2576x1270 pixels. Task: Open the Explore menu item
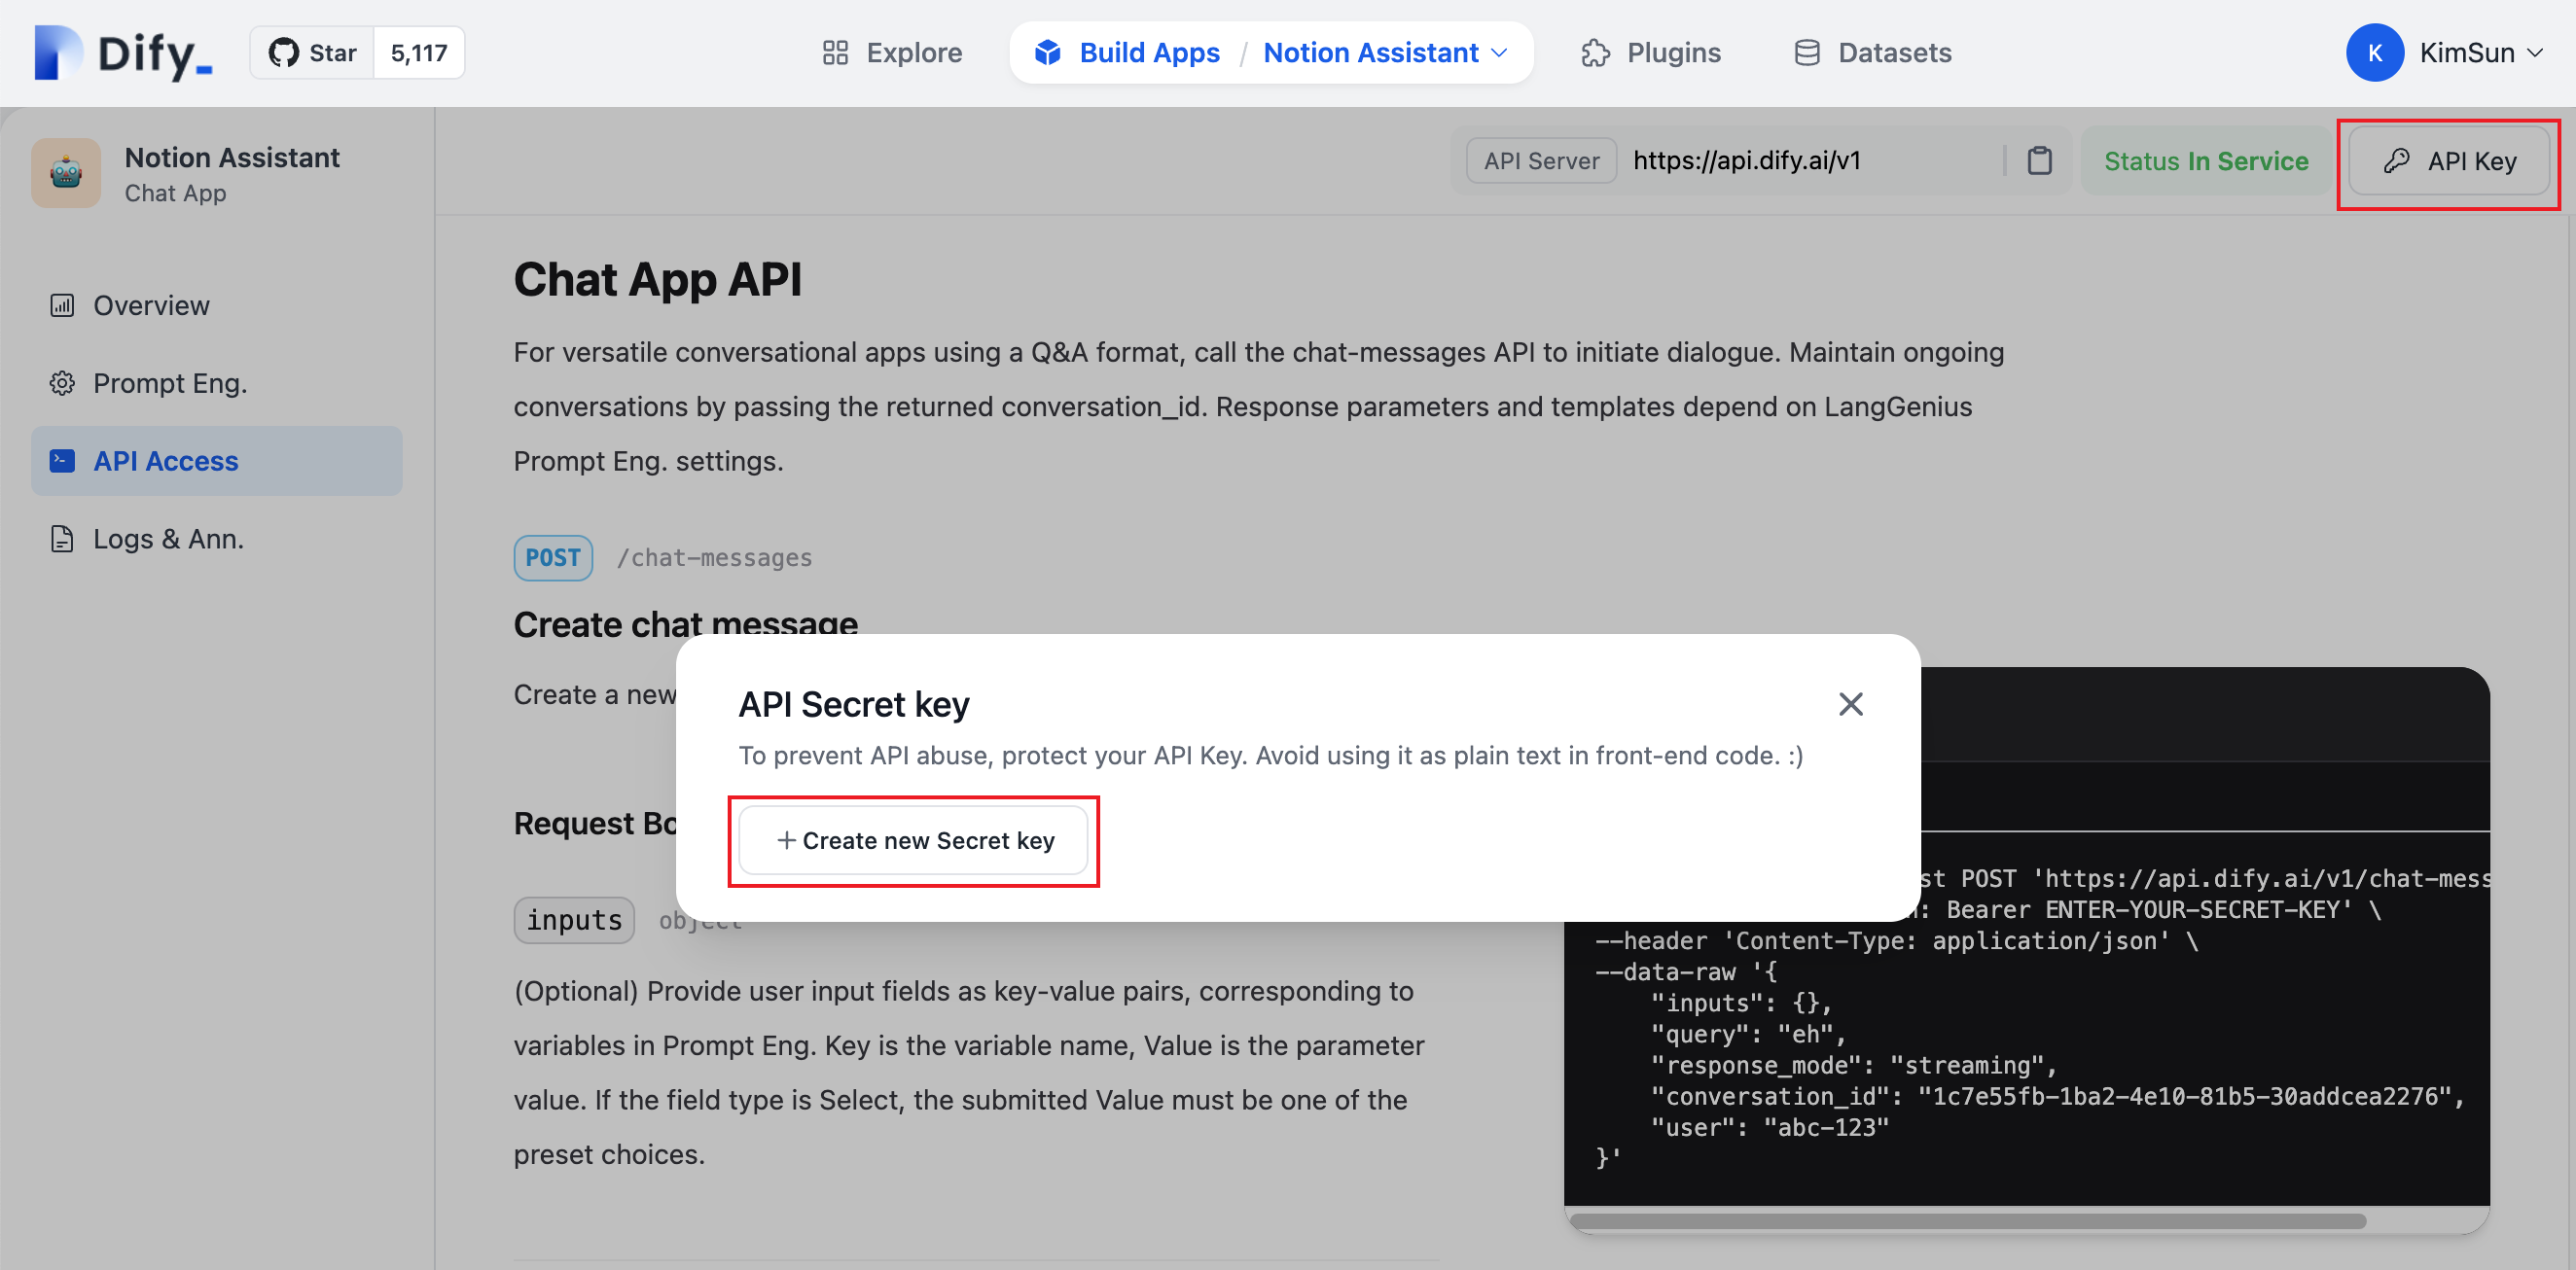click(x=892, y=53)
